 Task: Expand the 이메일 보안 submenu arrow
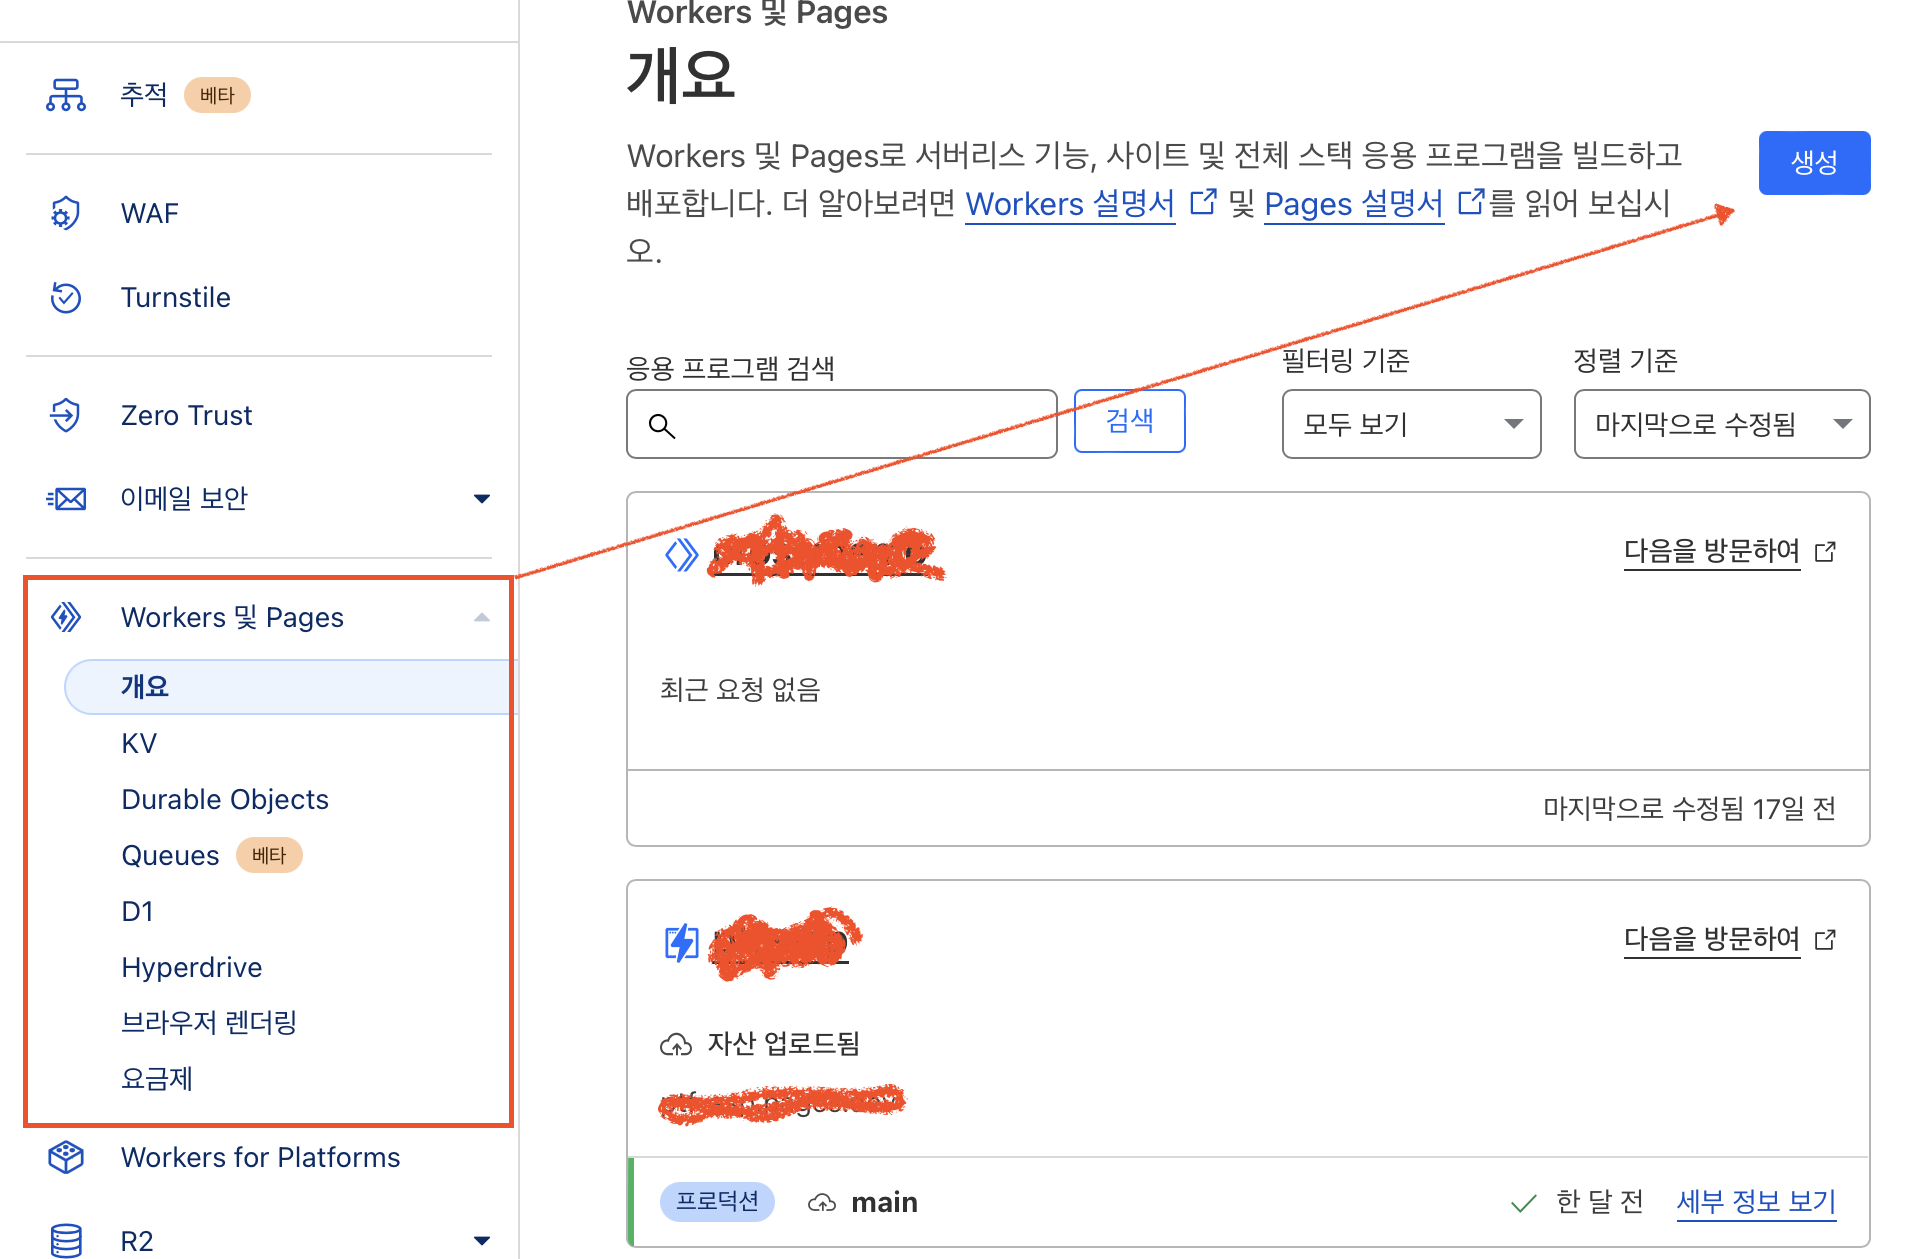[482, 498]
